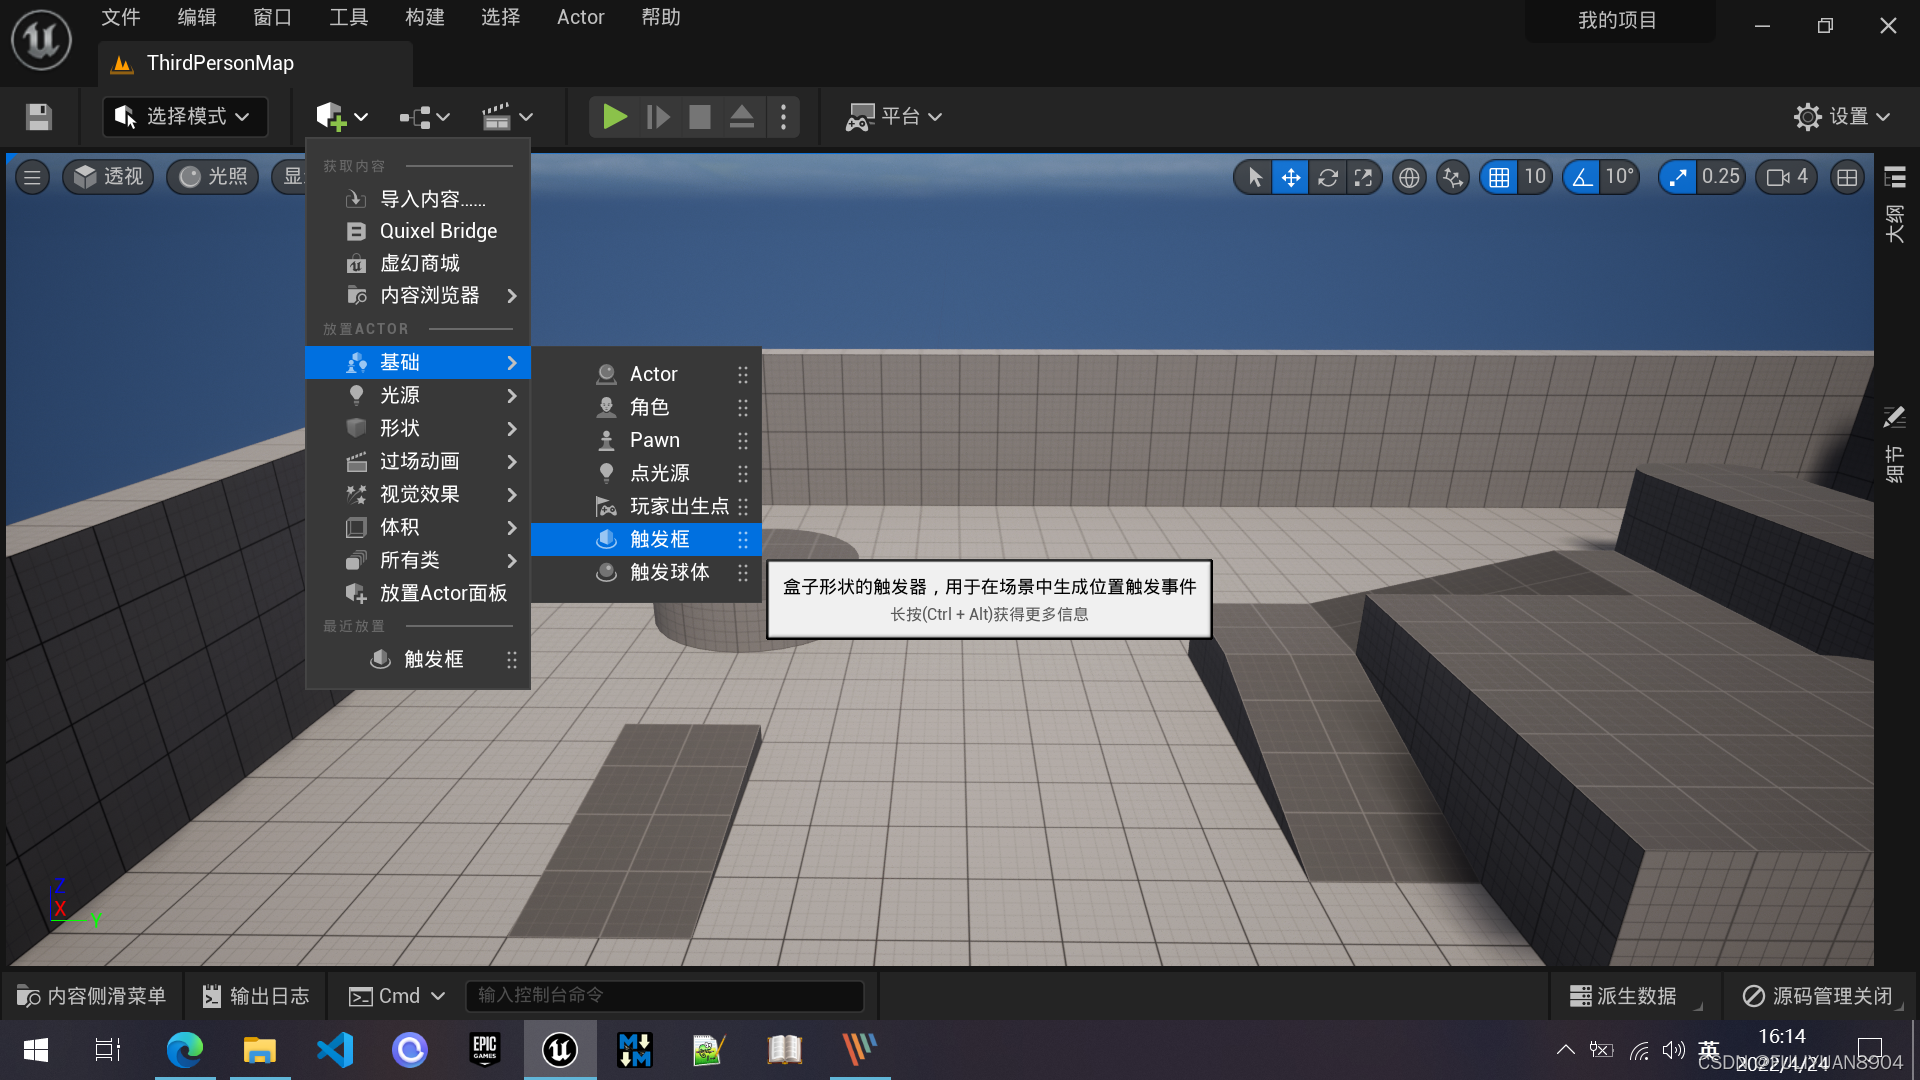
Task: Toggle grid snapping on or off
Action: (1498, 178)
